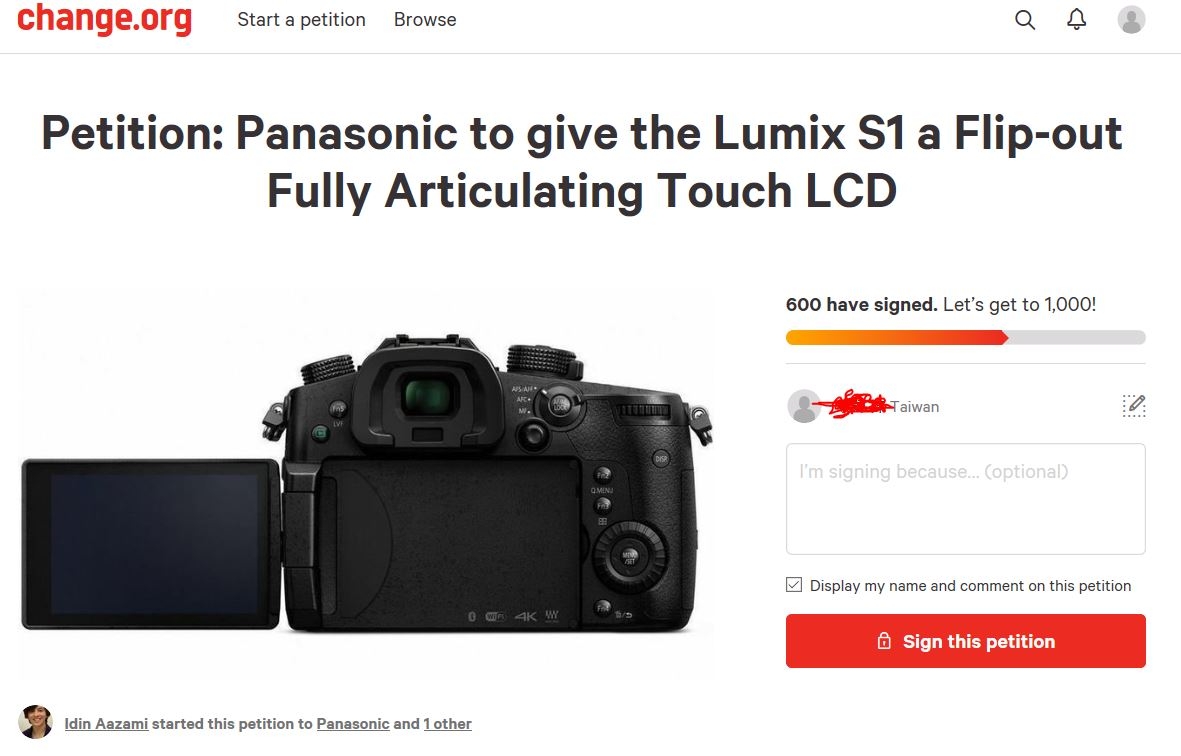Click the edit signer details pencil icon
Screen dimensions: 1181x756
[1134, 406]
